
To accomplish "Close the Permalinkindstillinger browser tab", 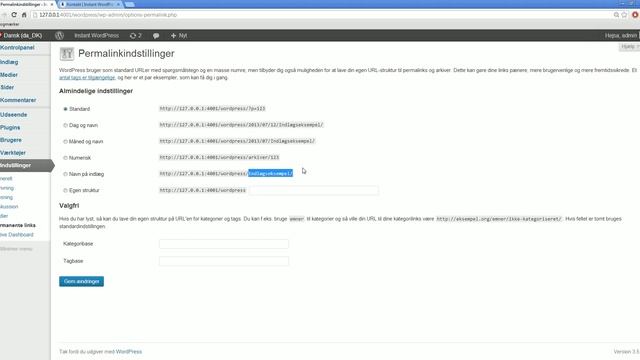I will click(52, 4).
